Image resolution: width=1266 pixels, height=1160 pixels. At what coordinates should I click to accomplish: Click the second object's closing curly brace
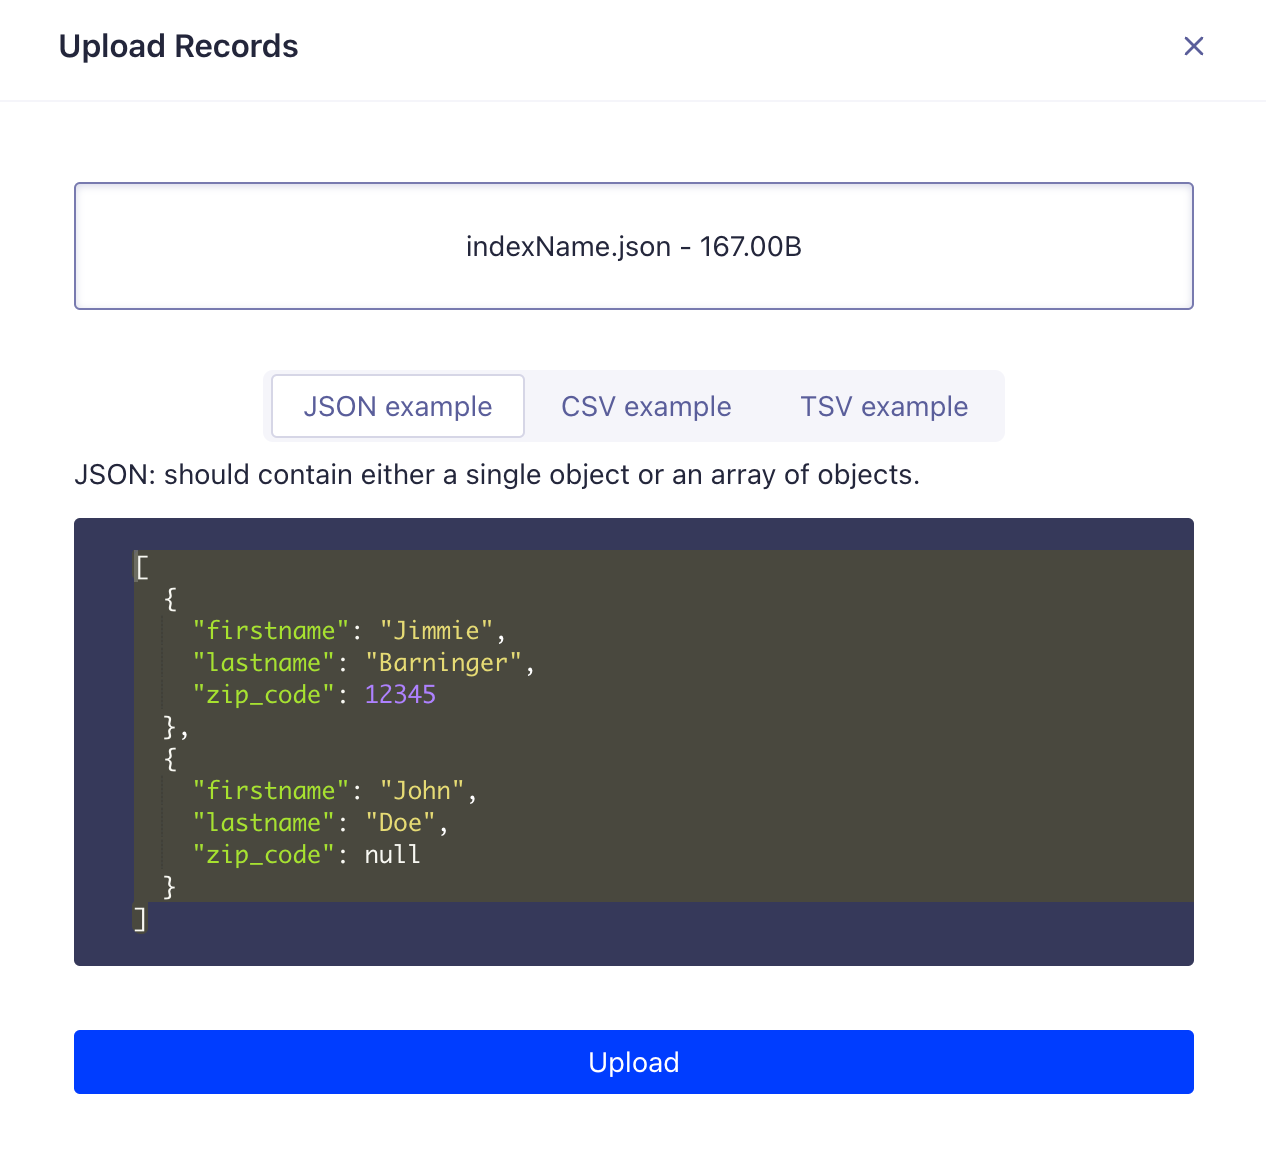(x=170, y=887)
